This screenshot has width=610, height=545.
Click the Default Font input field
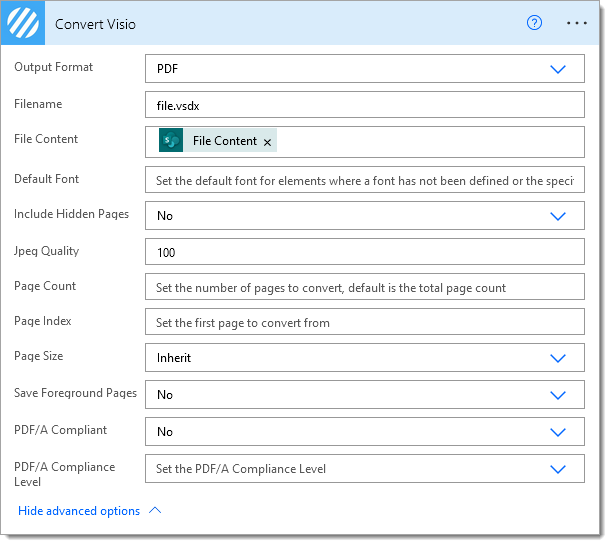(x=365, y=180)
